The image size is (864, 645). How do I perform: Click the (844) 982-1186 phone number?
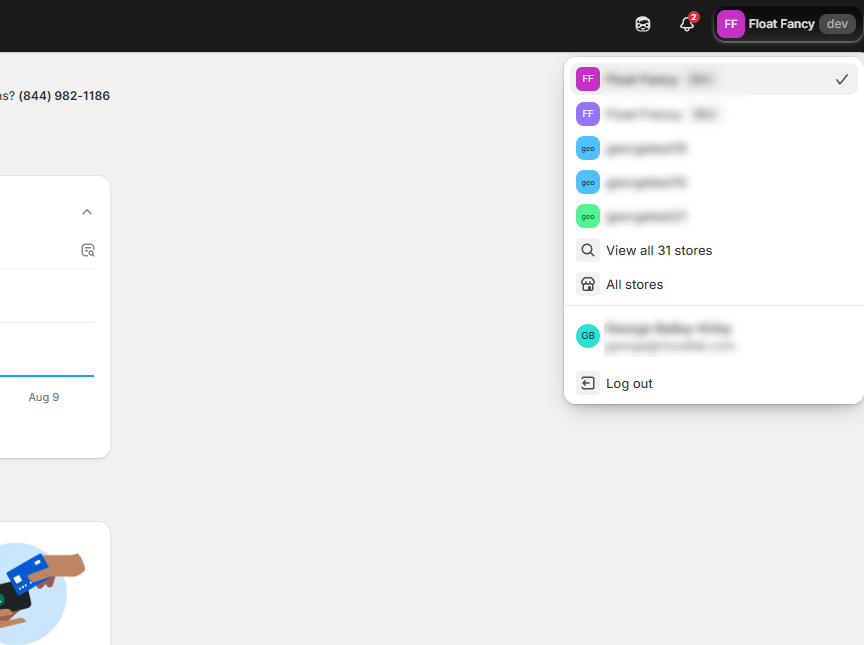[x=64, y=96]
